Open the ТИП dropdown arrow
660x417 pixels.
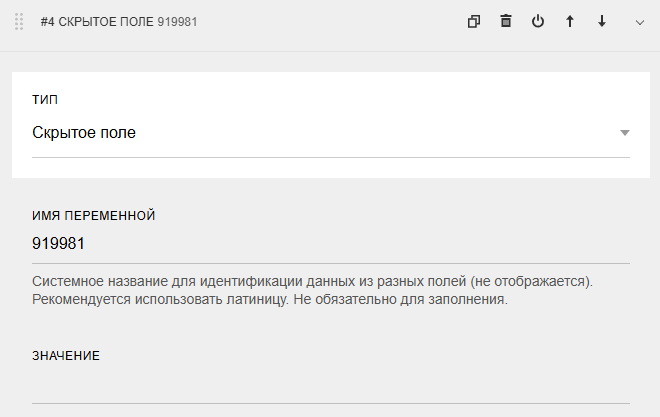click(x=624, y=133)
